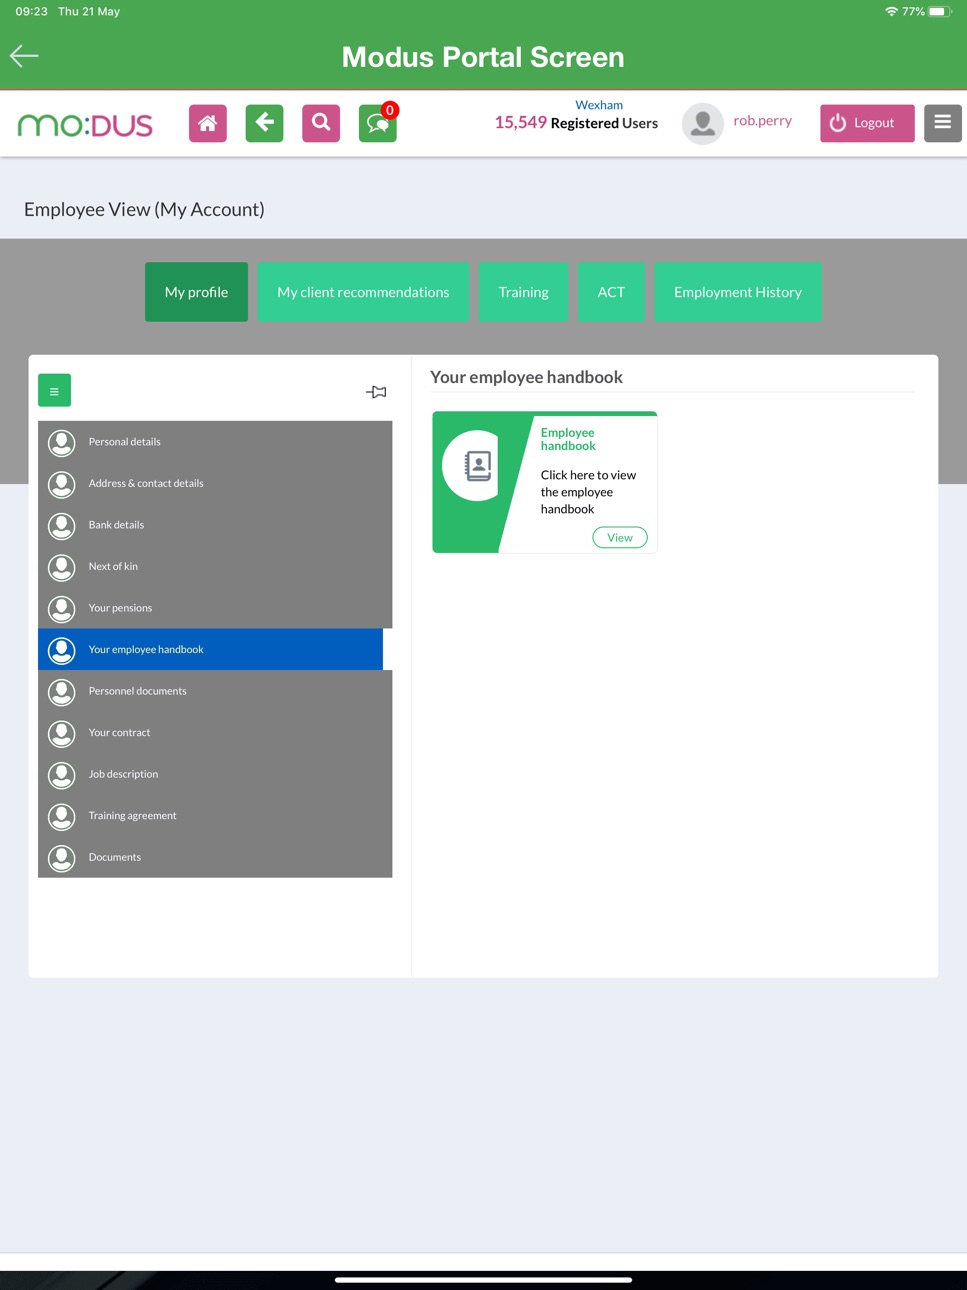967x1290 pixels.
Task: Click the 'Your employee handbook' panel heading
Action: (x=526, y=377)
